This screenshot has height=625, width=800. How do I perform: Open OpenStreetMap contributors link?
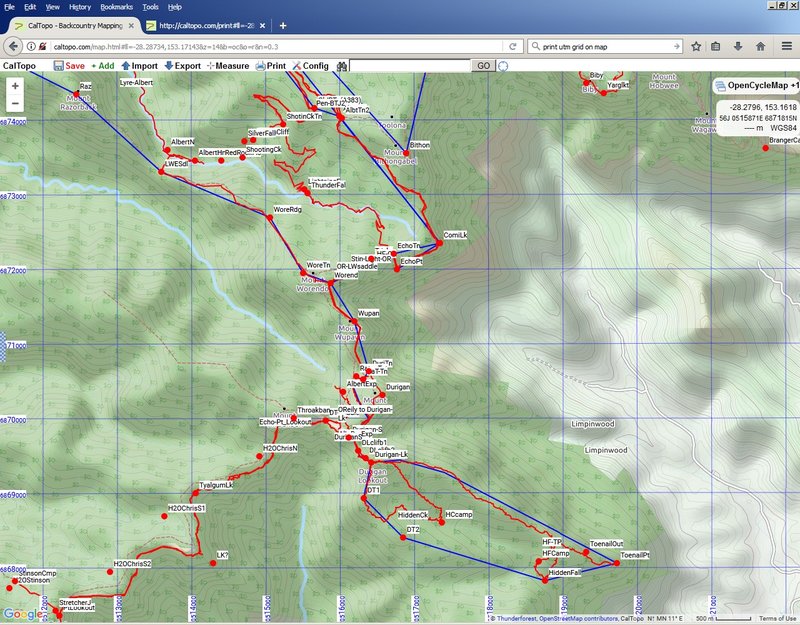click(x=578, y=618)
